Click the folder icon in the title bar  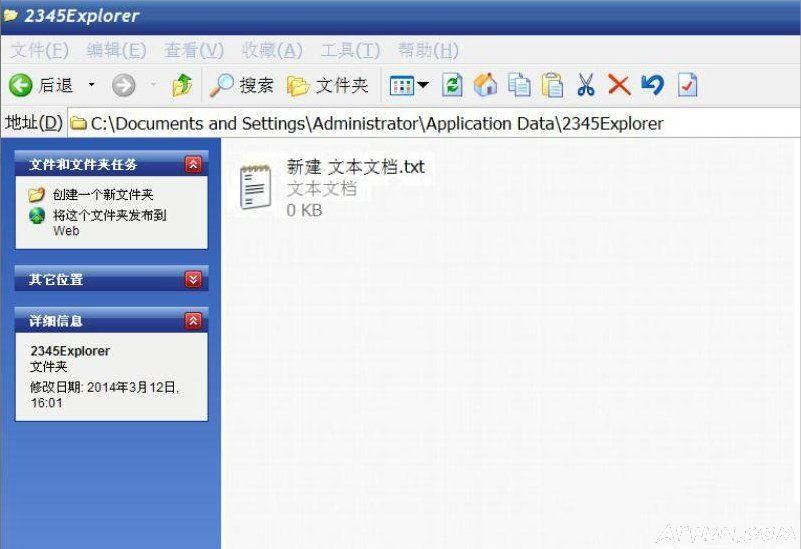(x=11, y=15)
